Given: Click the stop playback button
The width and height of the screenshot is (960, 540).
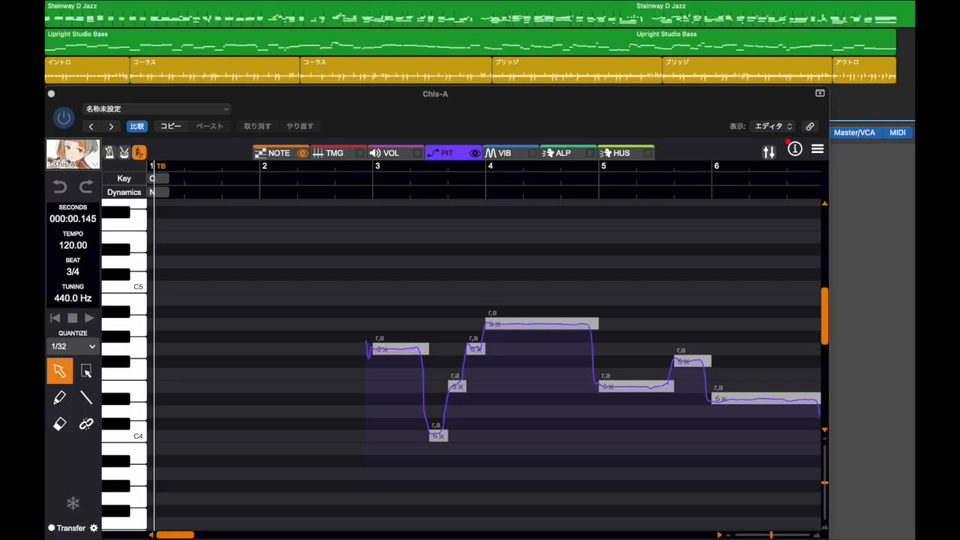Looking at the screenshot, I should [72, 318].
